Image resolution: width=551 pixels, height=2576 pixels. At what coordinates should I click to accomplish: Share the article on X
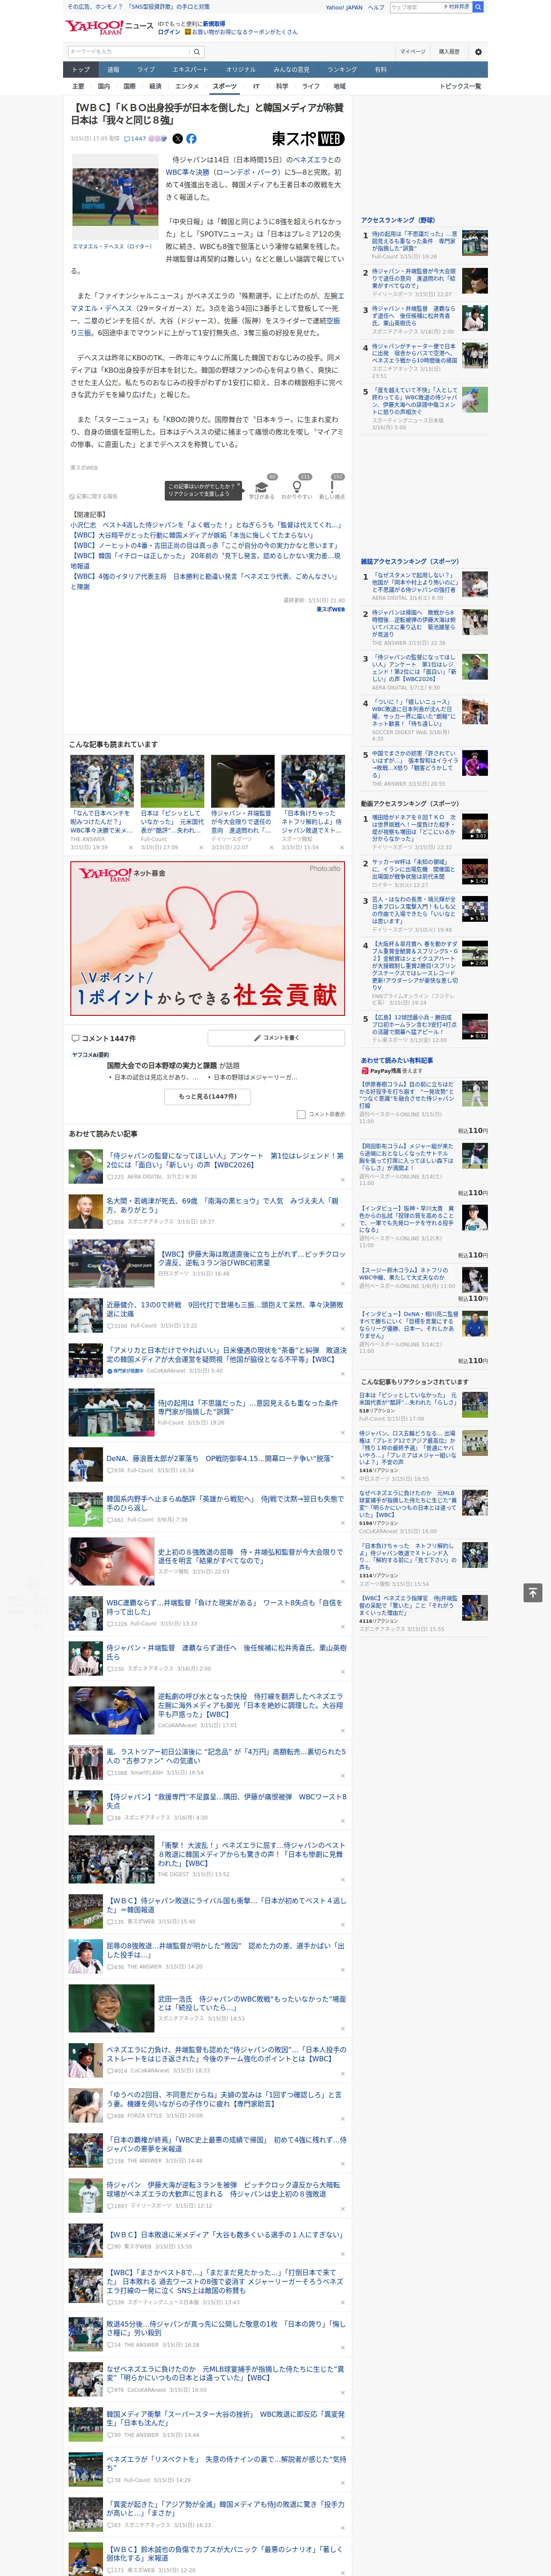(x=178, y=139)
